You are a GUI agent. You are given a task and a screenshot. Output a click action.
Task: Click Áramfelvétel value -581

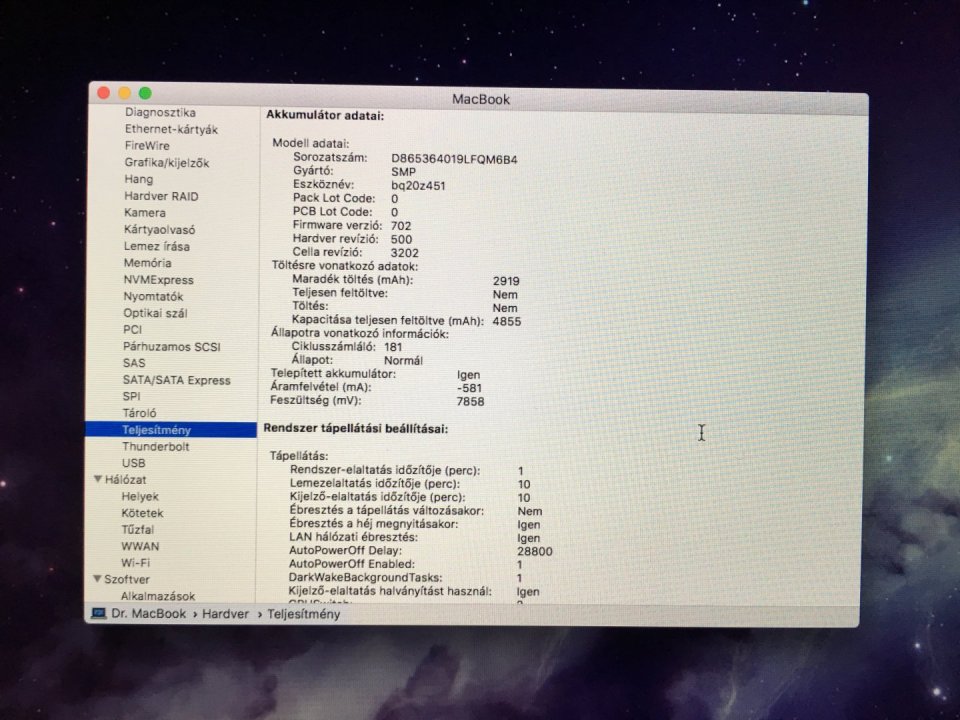click(469, 388)
